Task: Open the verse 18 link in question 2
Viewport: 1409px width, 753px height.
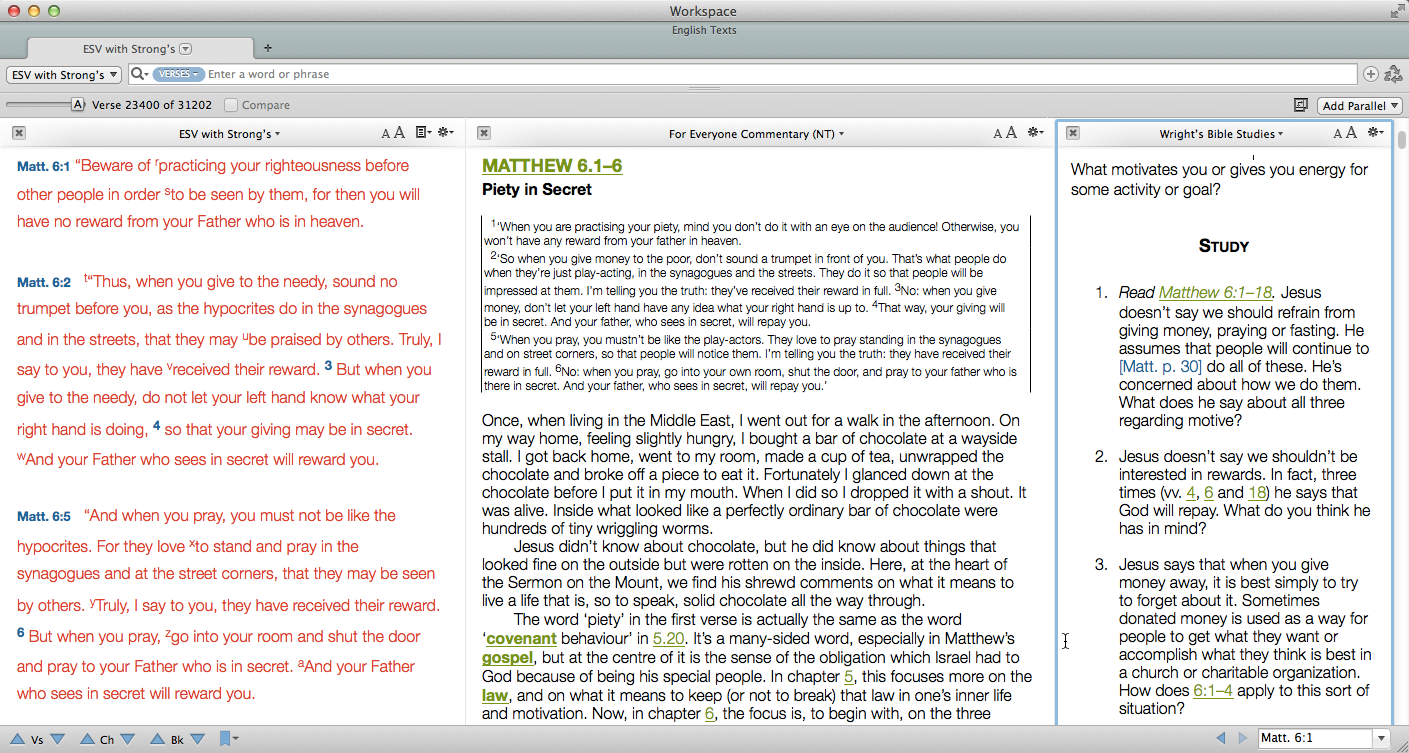Action: coord(1257,493)
